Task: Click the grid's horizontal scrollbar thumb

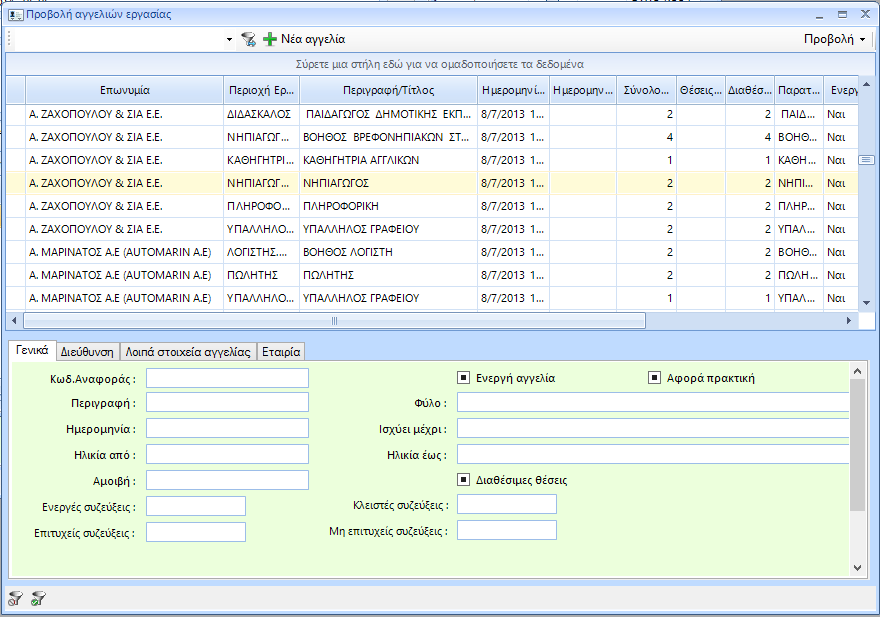Action: coord(333,321)
